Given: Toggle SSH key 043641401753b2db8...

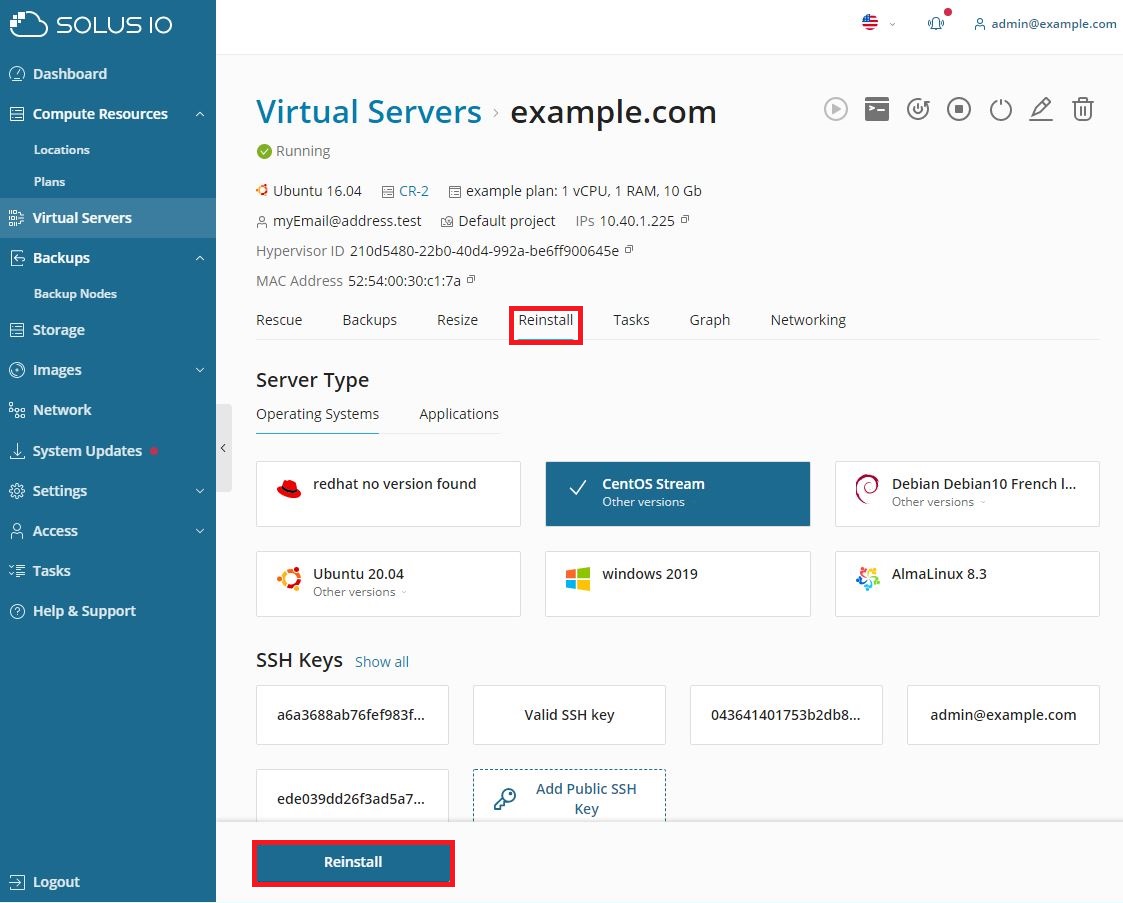Looking at the screenshot, I should (x=786, y=715).
